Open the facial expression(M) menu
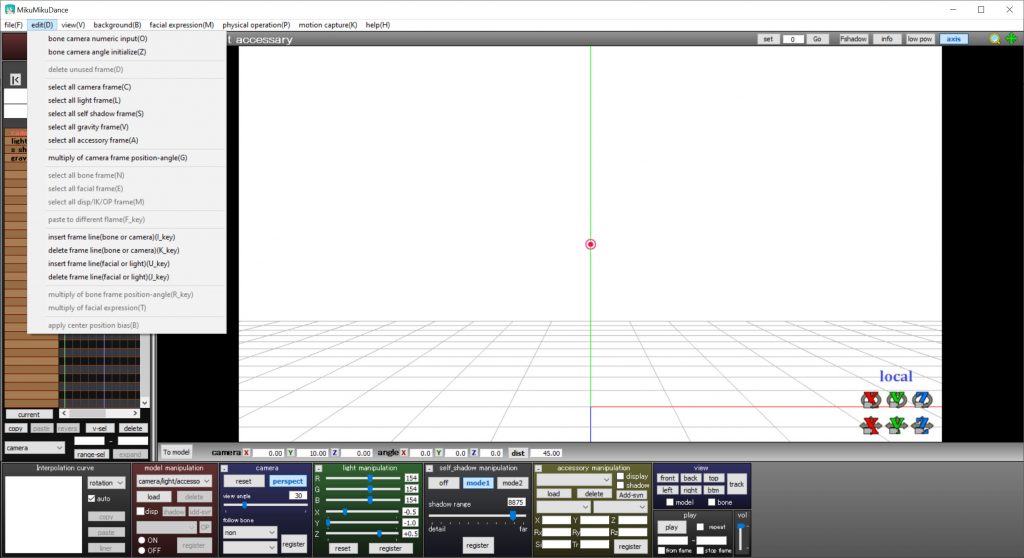The width and height of the screenshot is (1024, 558). tap(182, 25)
